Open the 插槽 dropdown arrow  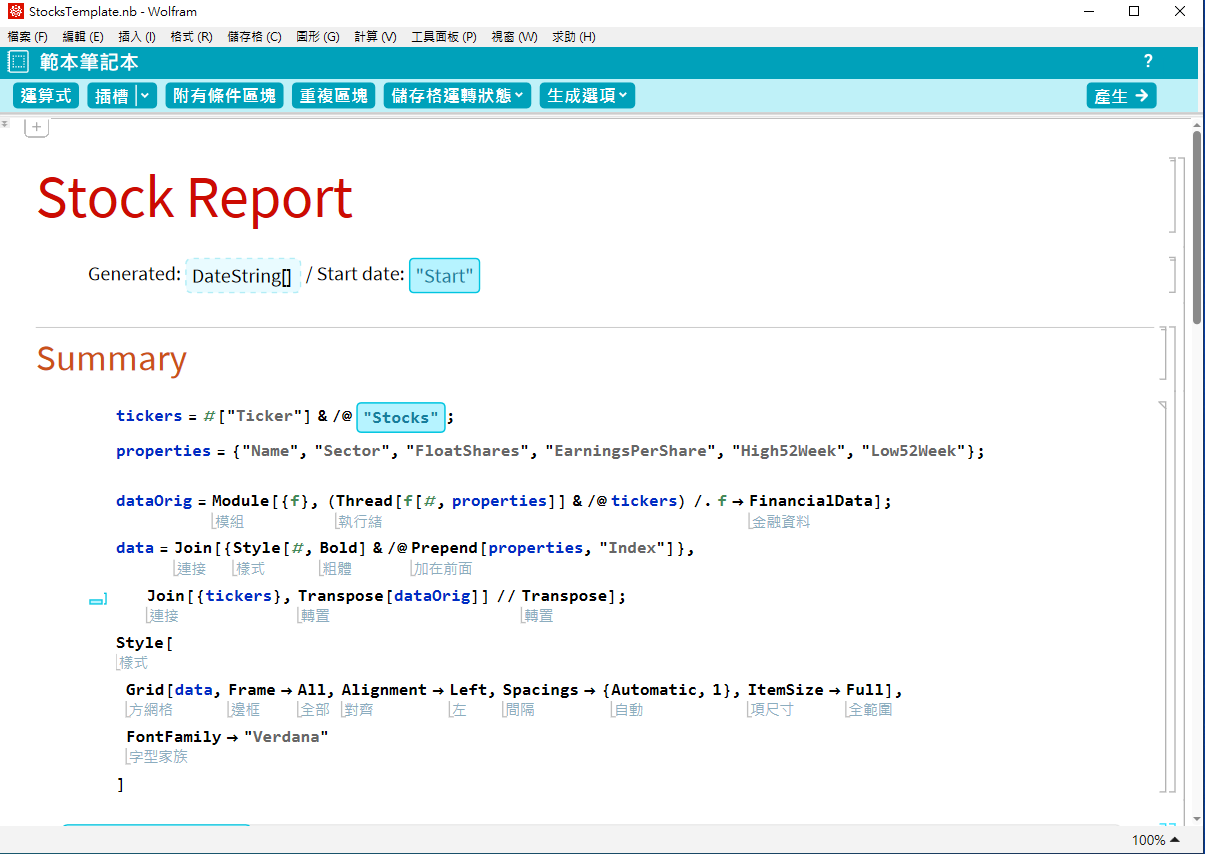(x=146, y=96)
